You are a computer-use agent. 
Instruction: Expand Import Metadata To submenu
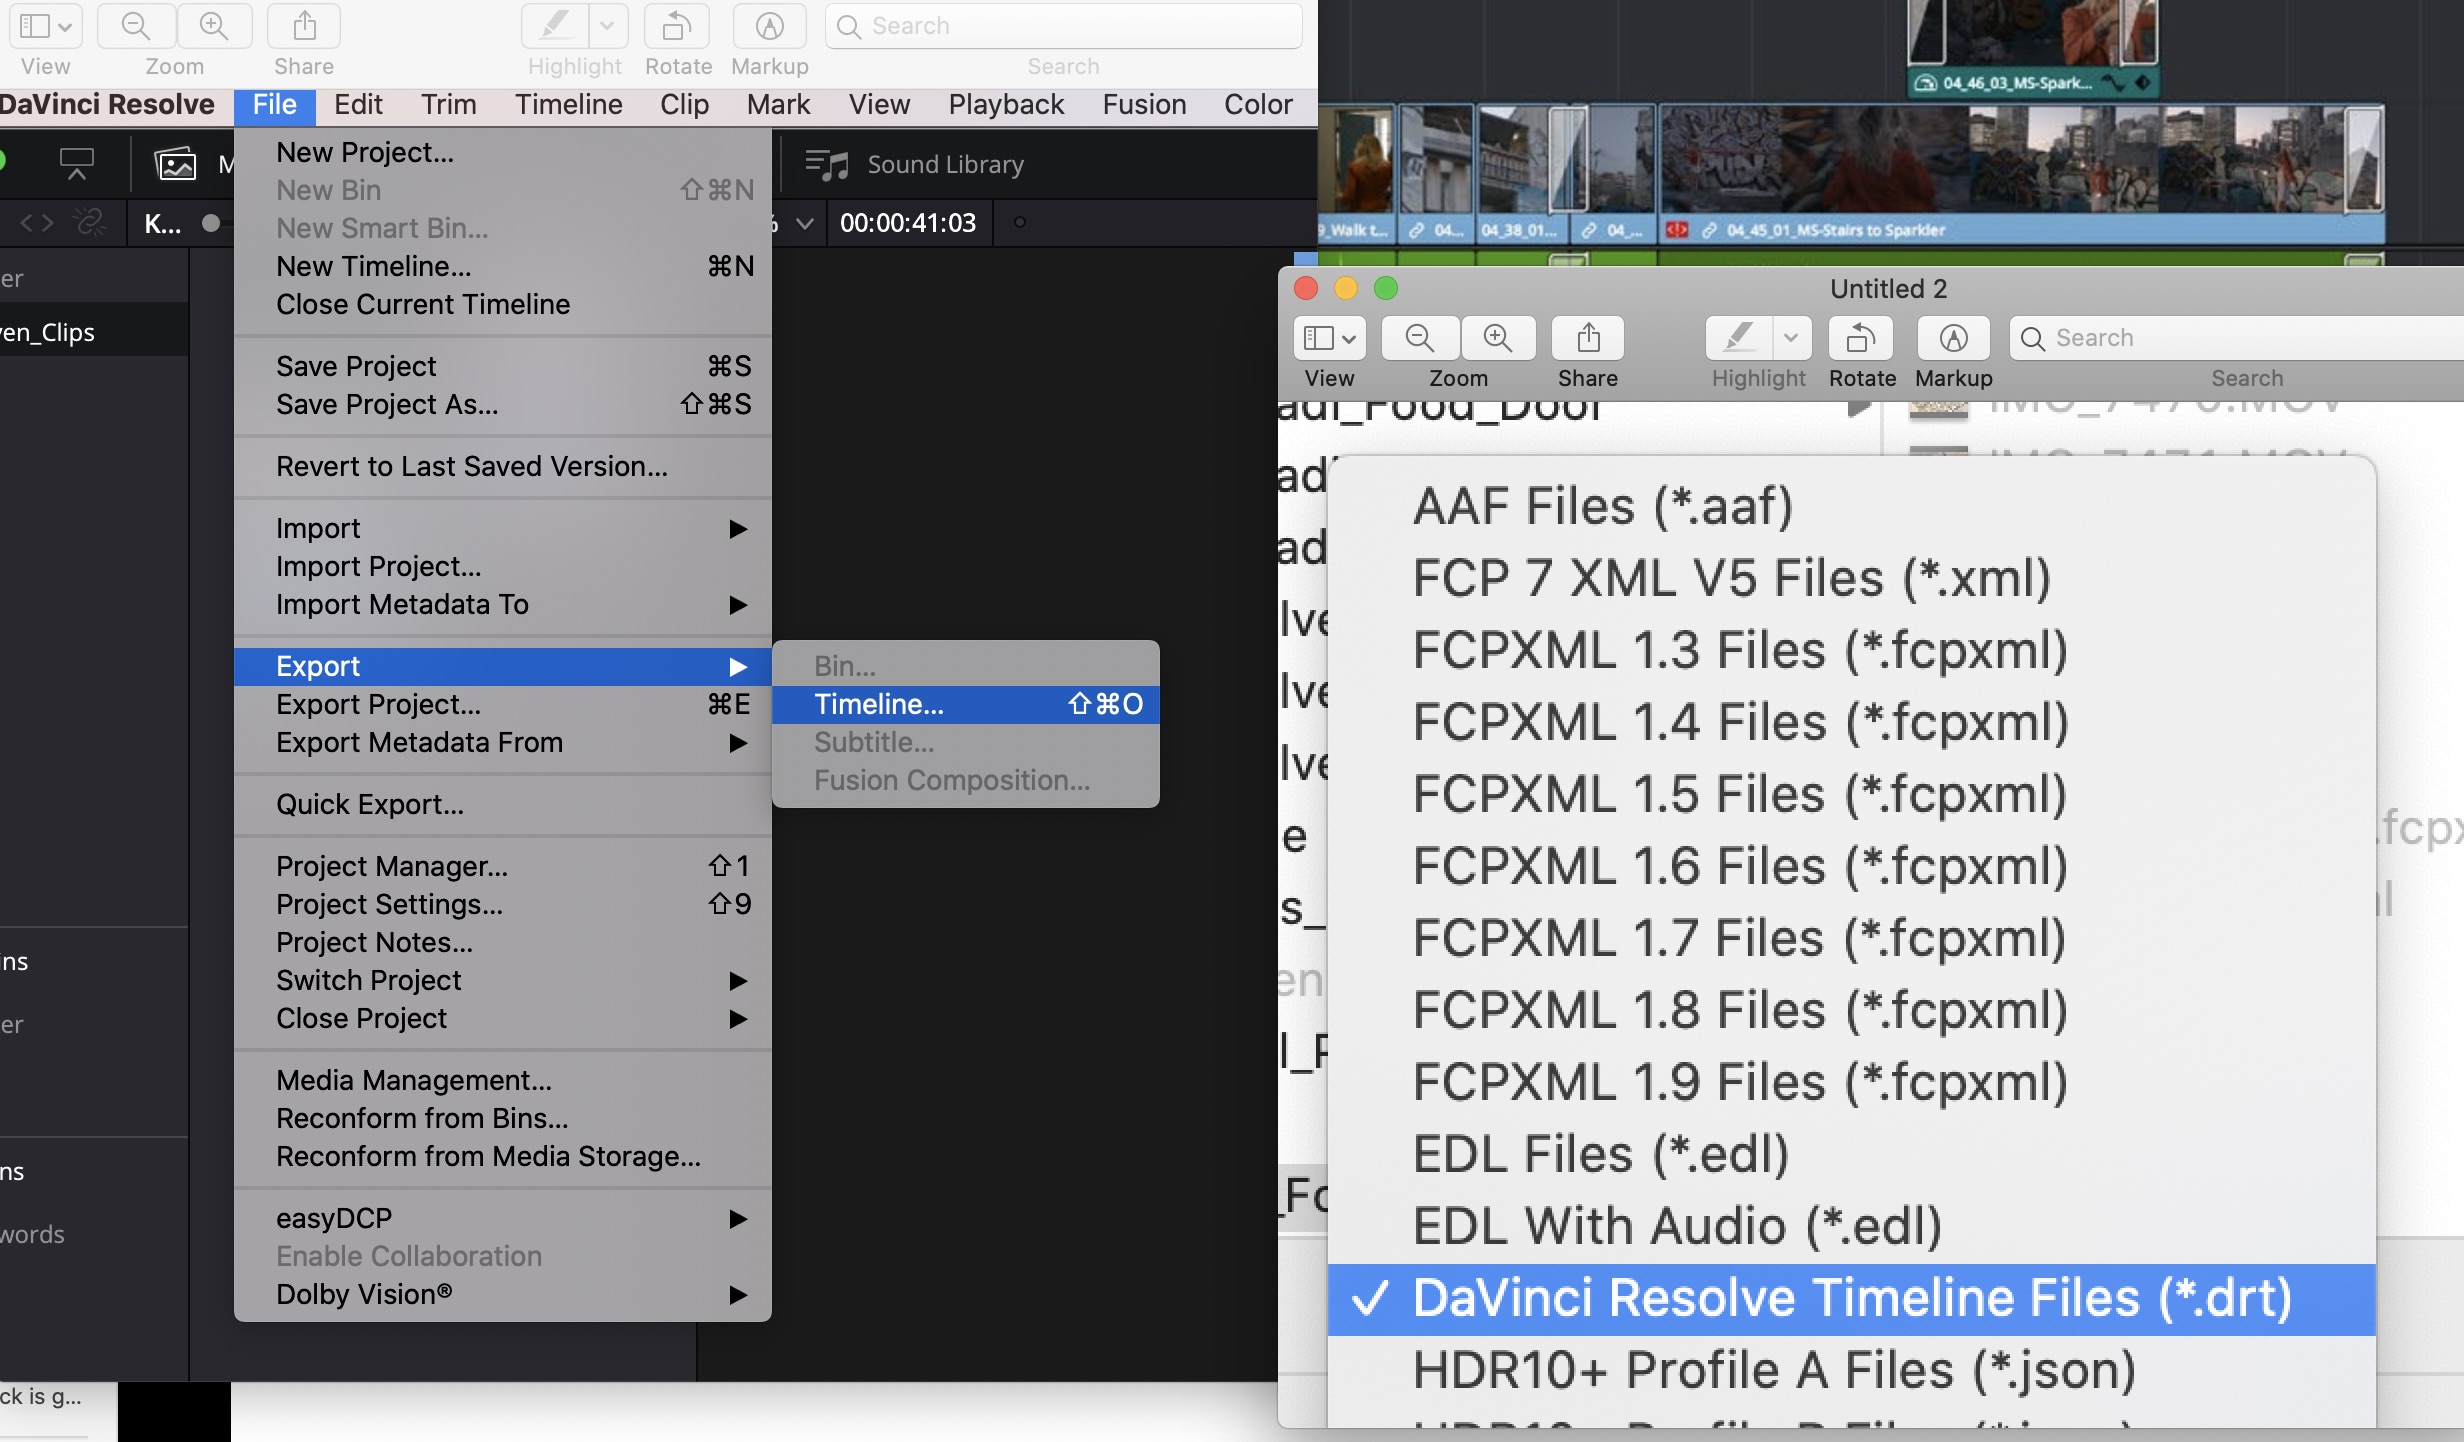[503, 604]
